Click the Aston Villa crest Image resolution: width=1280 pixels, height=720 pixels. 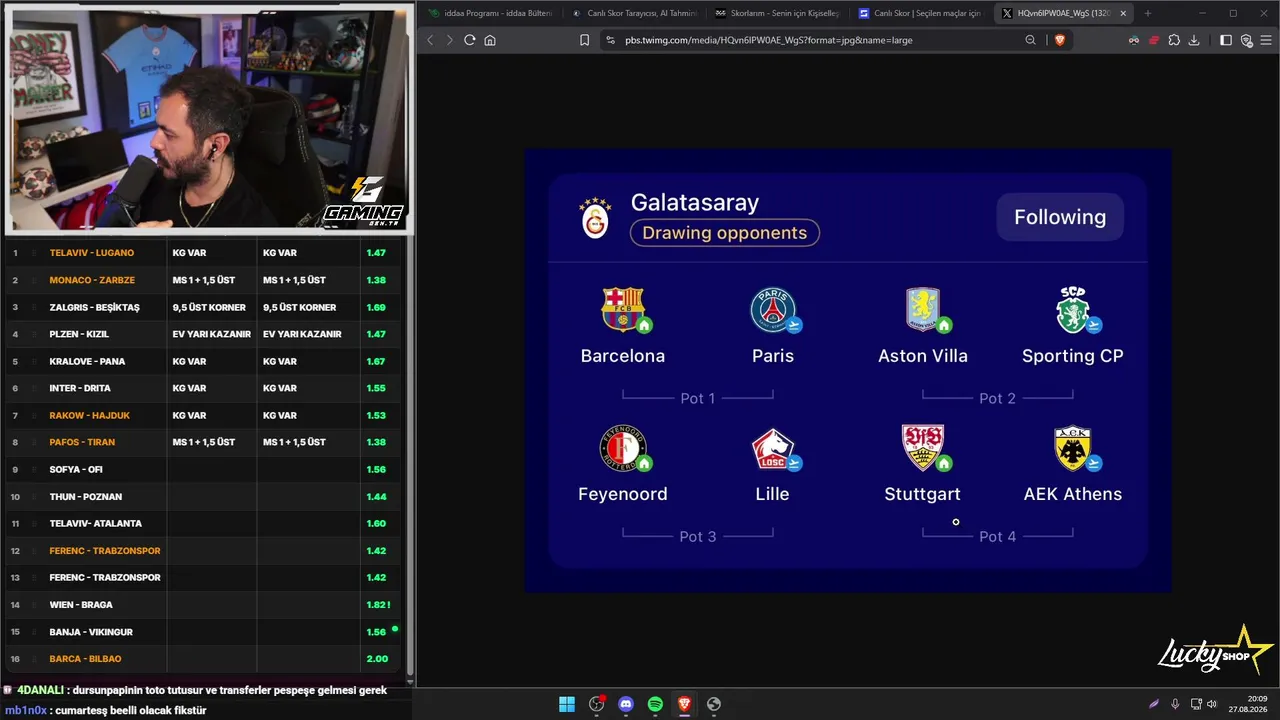pyautogui.click(x=923, y=310)
